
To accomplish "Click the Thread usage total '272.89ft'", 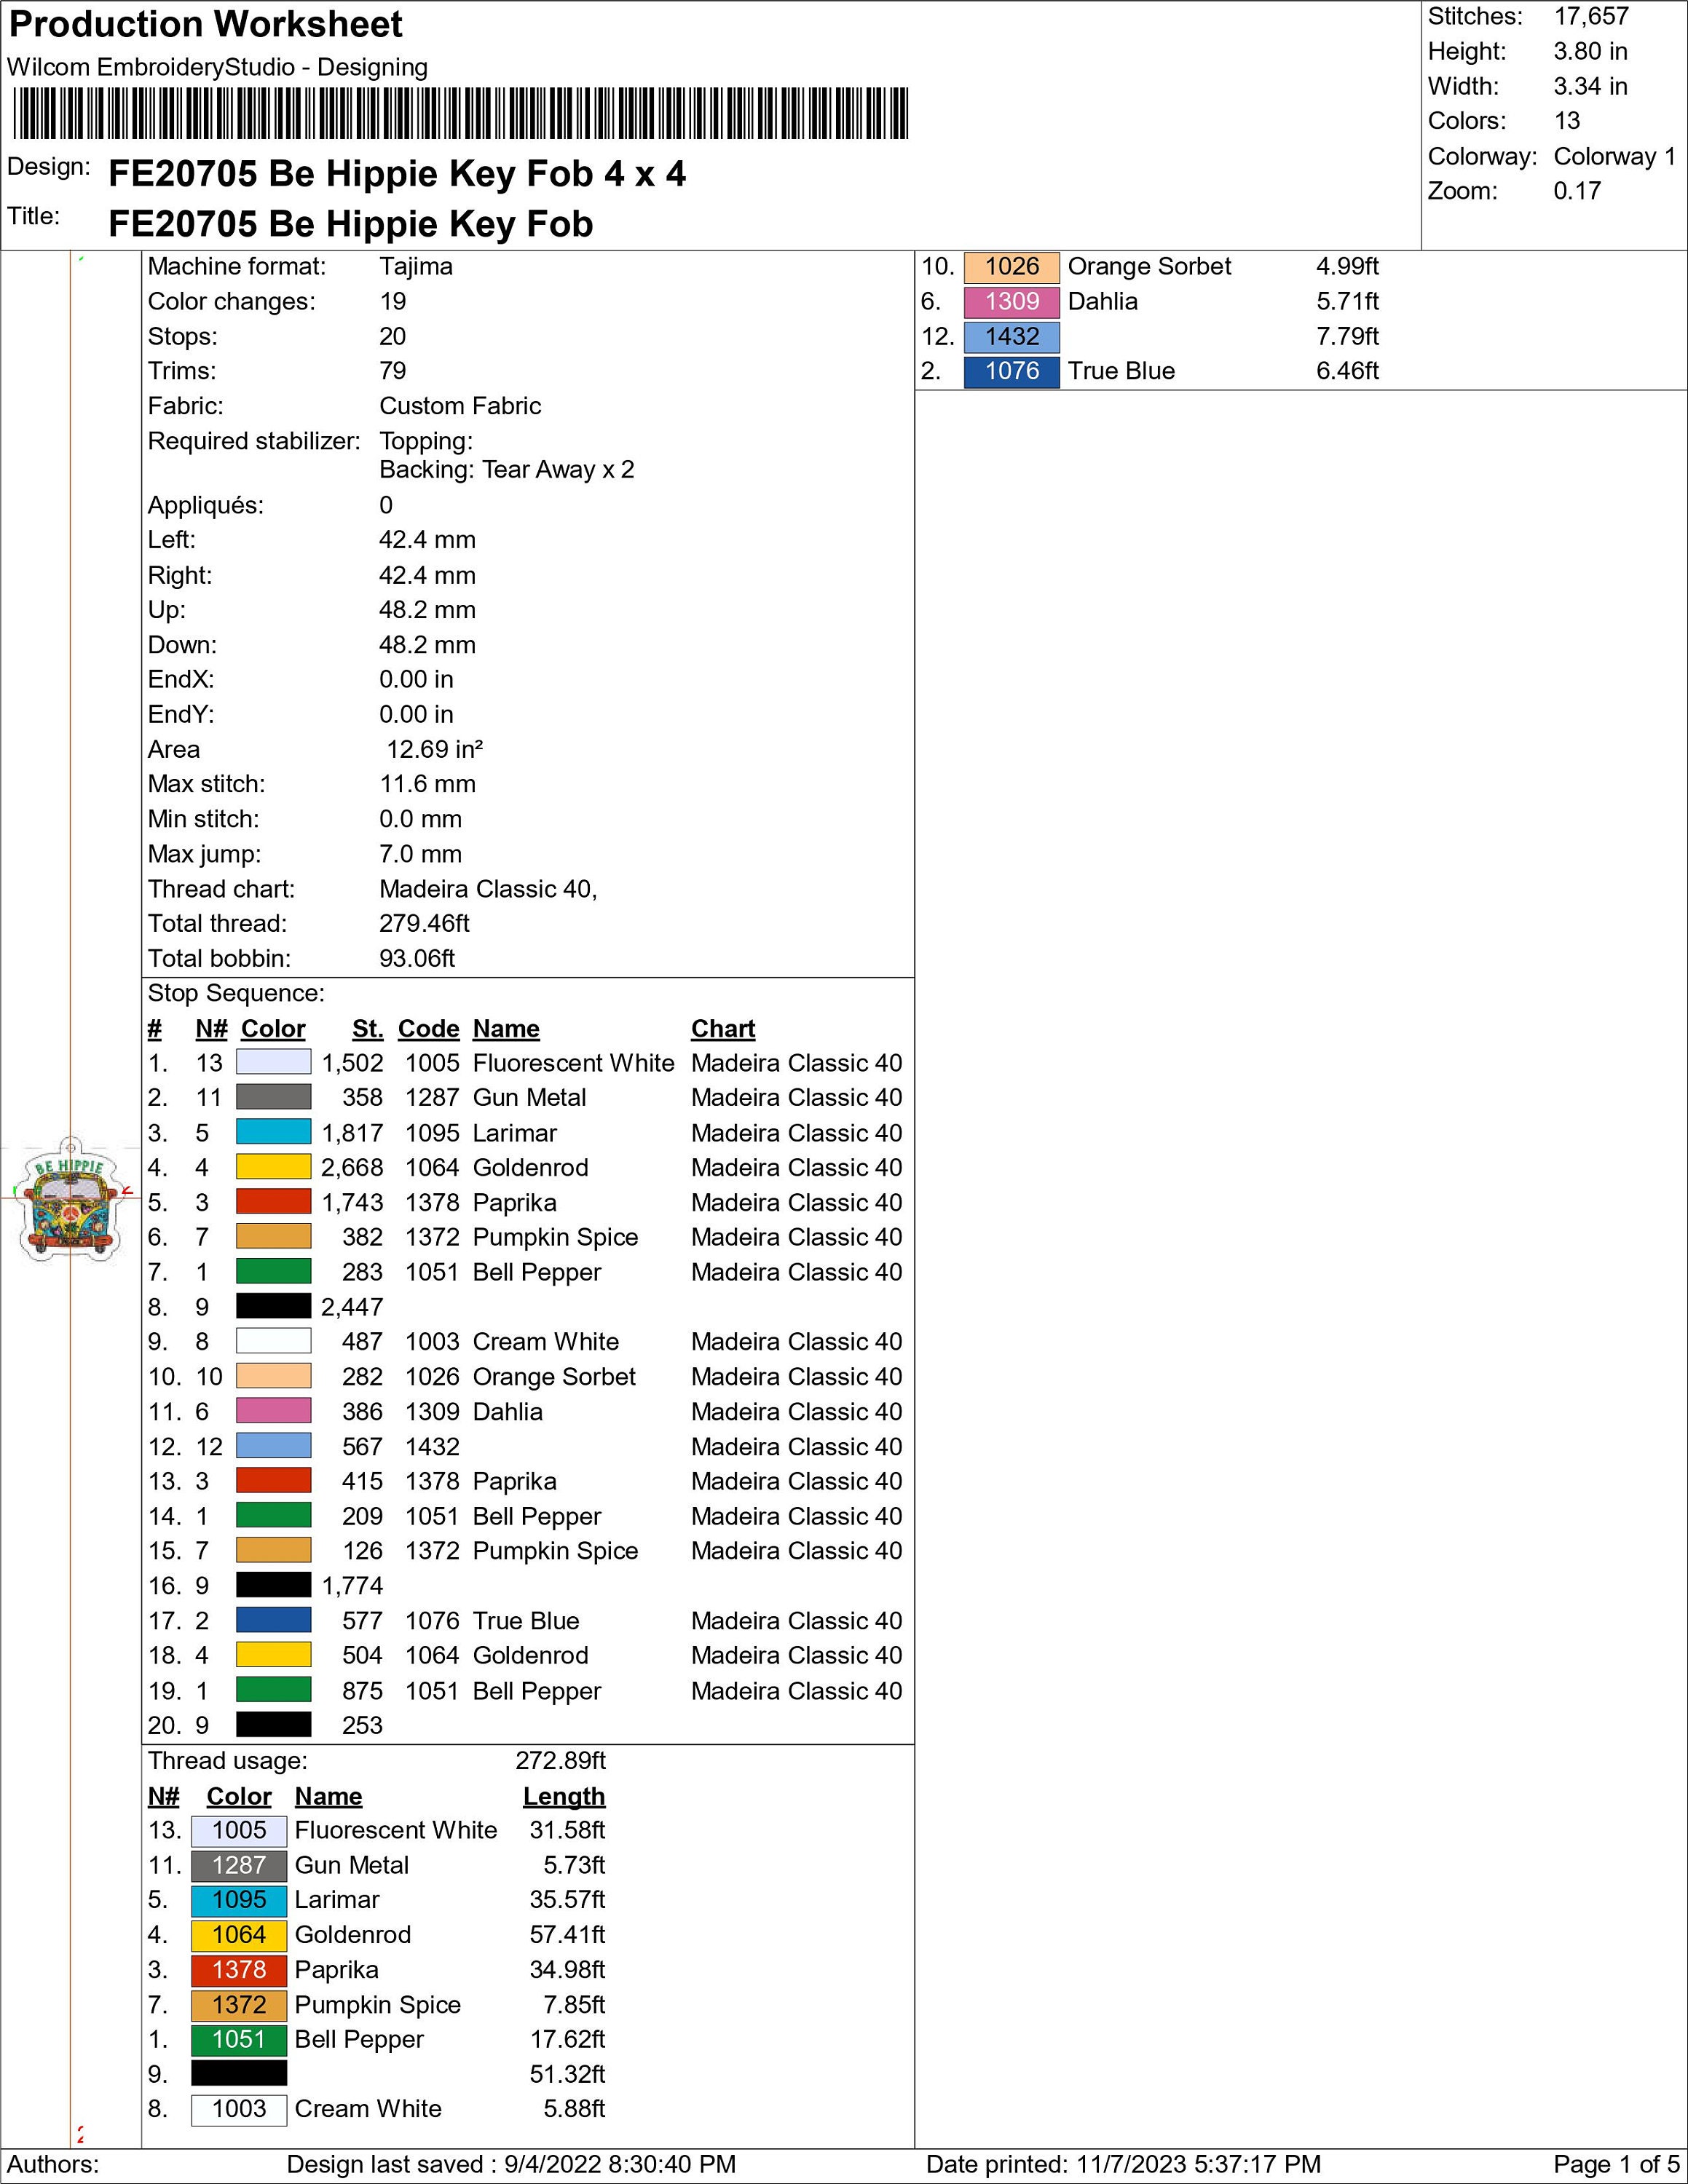I will click(560, 1760).
